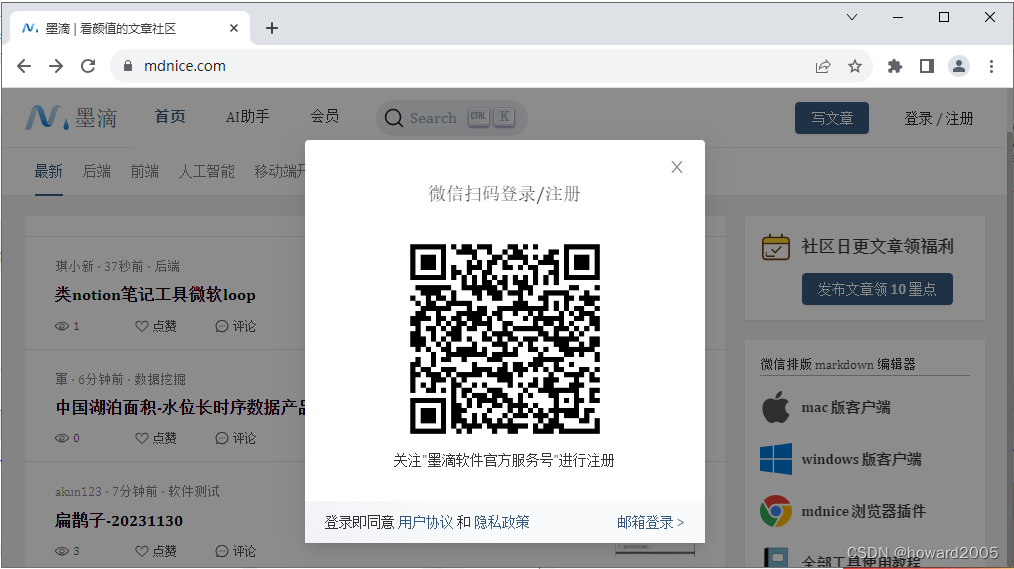
Task: Open AI助手 navigation item
Action: [247, 116]
